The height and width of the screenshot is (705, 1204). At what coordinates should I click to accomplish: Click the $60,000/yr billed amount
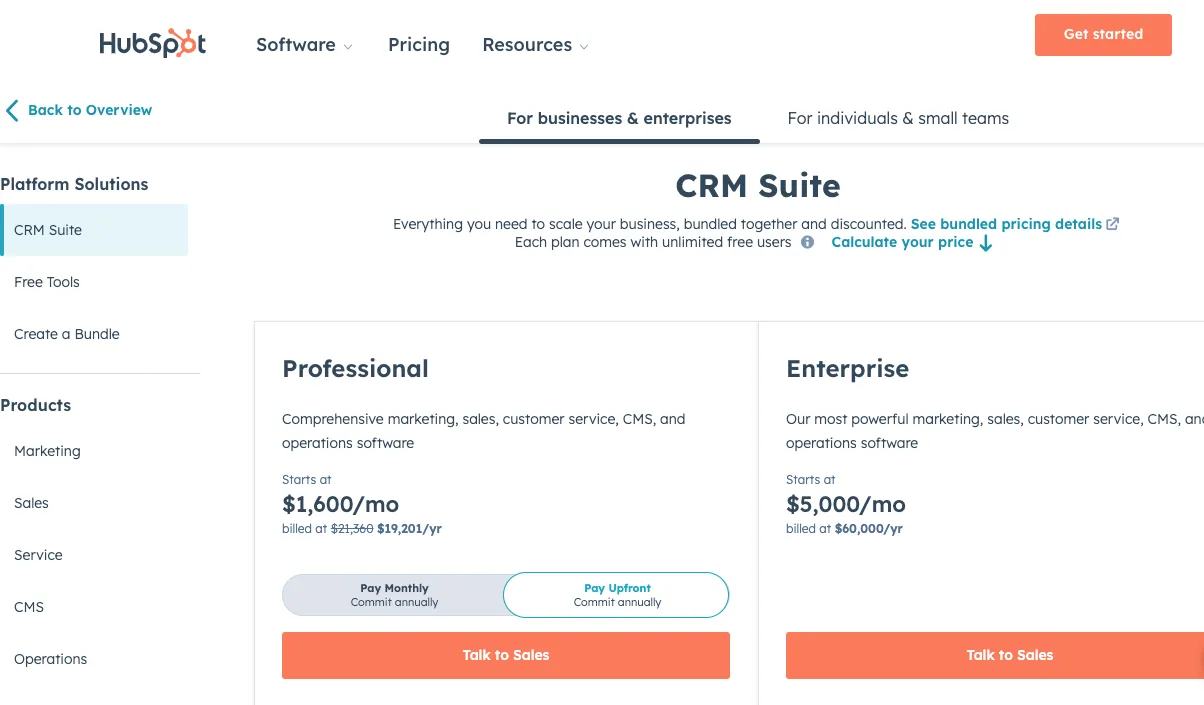click(x=869, y=529)
